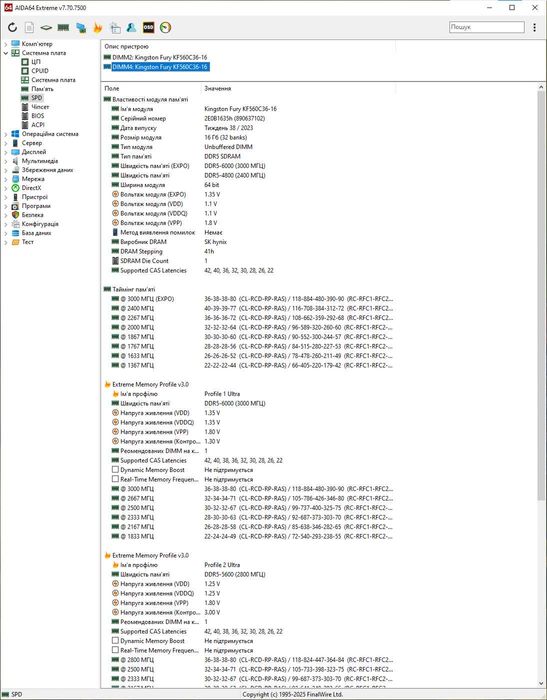Click the scrollbar up arrow
The image size is (547, 700).
coord(541,88)
